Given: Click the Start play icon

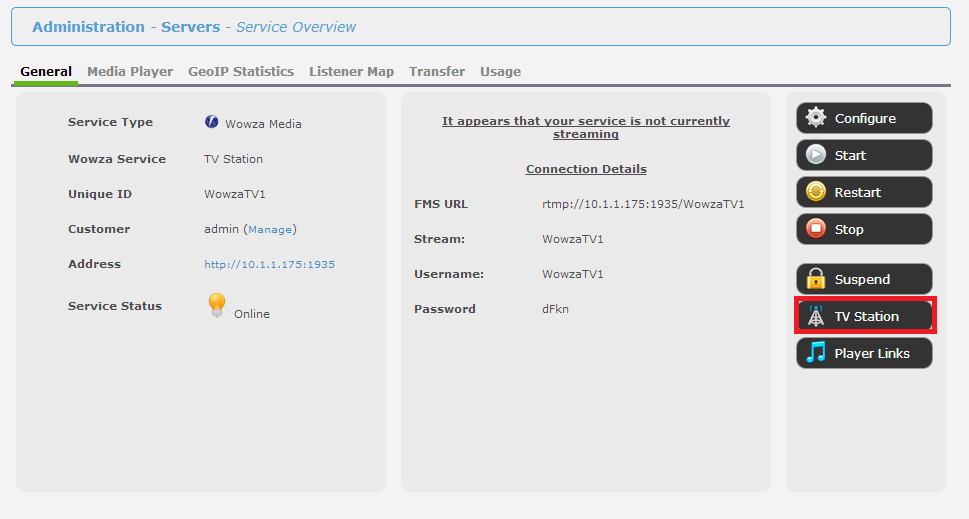Looking at the screenshot, I should point(816,154).
